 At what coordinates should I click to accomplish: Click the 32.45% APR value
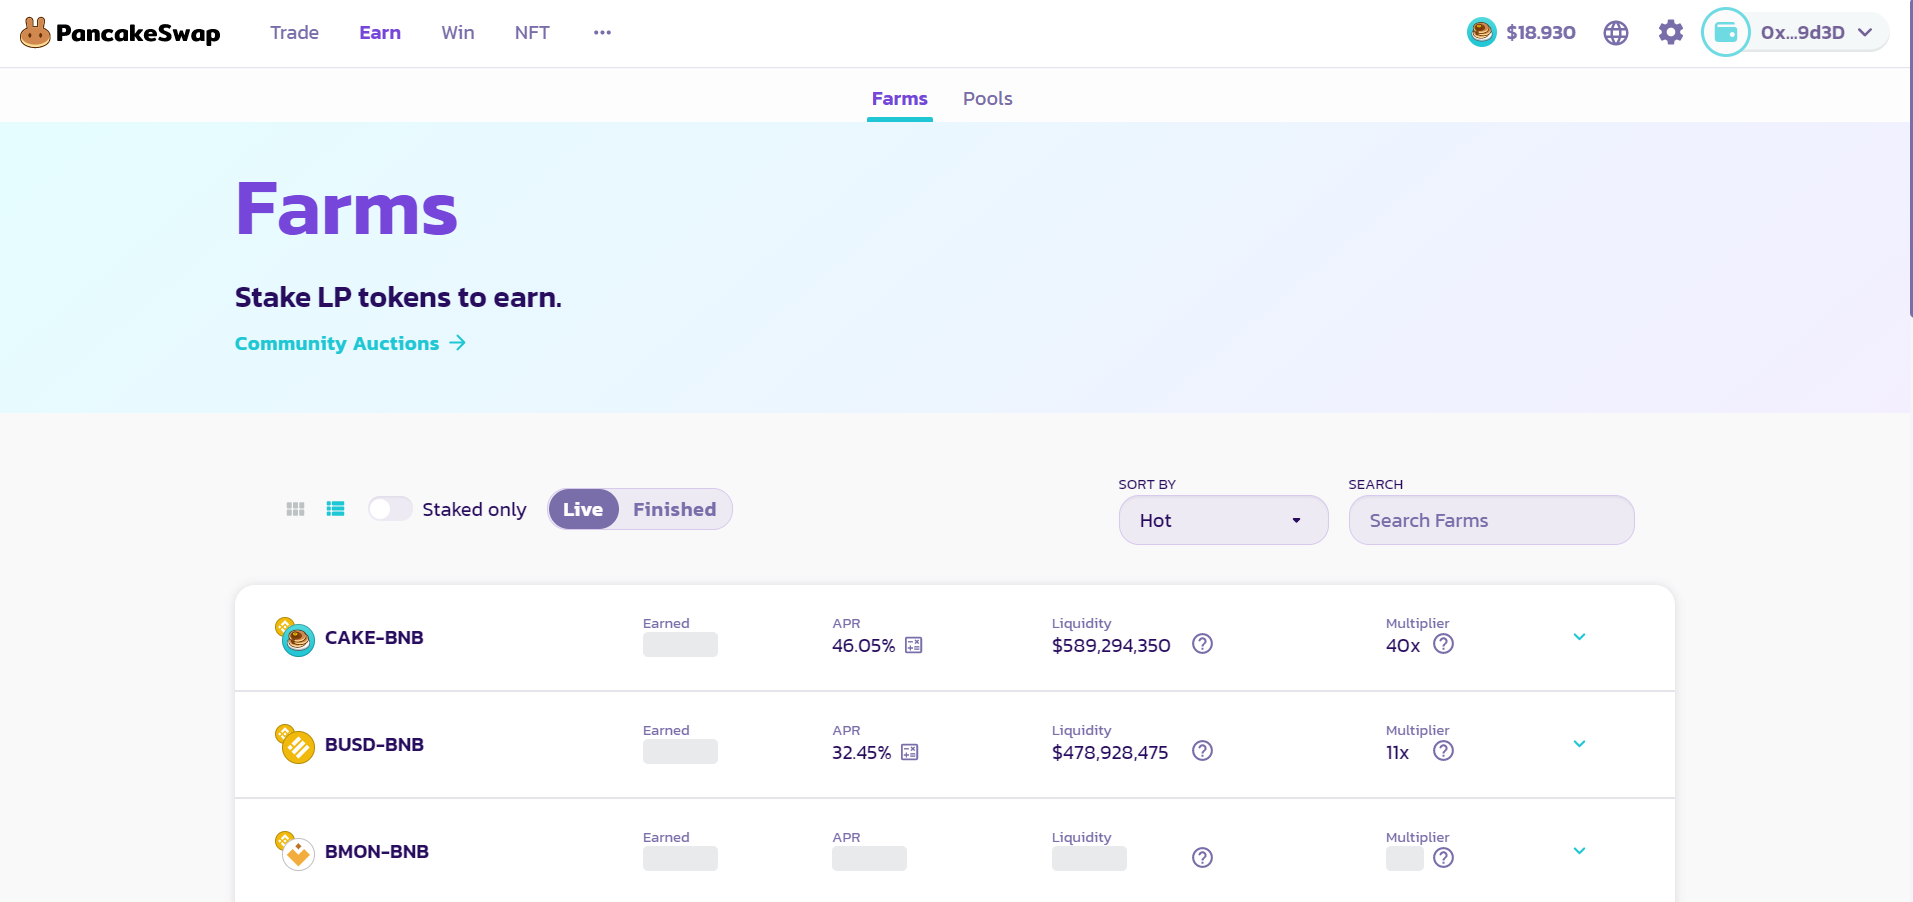click(861, 753)
